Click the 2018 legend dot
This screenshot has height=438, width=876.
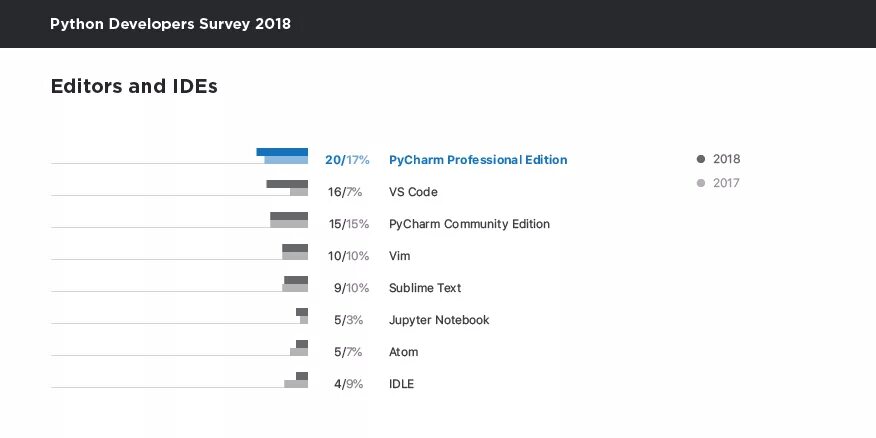[x=701, y=159]
